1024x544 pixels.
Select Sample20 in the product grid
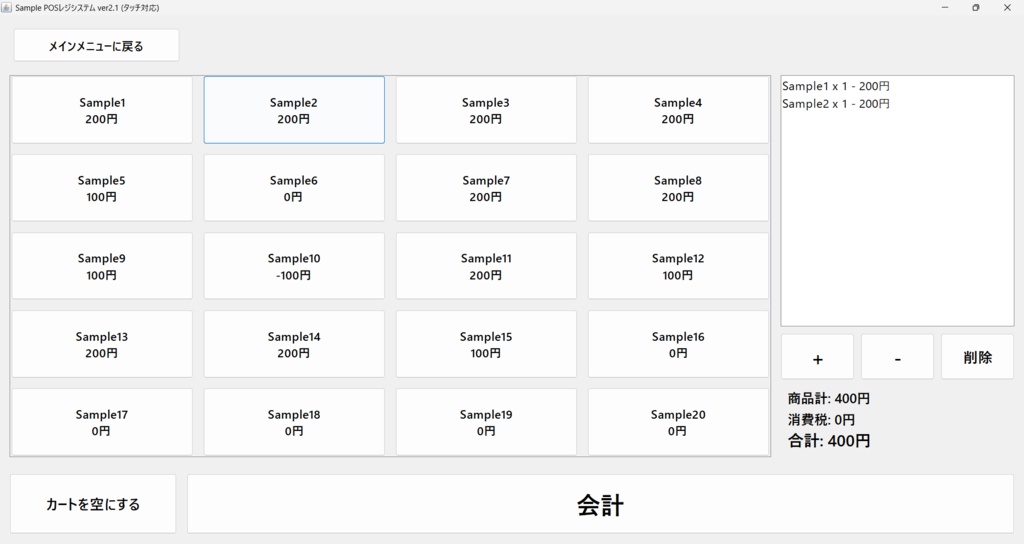point(678,422)
